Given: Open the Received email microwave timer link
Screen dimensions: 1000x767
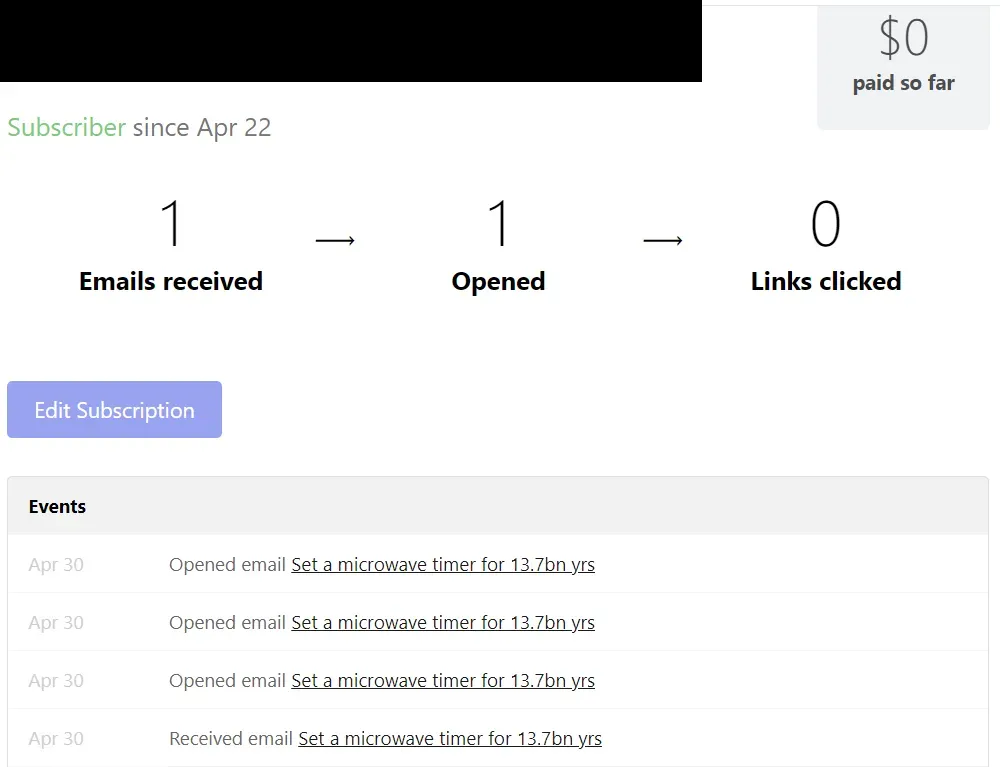Looking at the screenshot, I should click(x=449, y=738).
